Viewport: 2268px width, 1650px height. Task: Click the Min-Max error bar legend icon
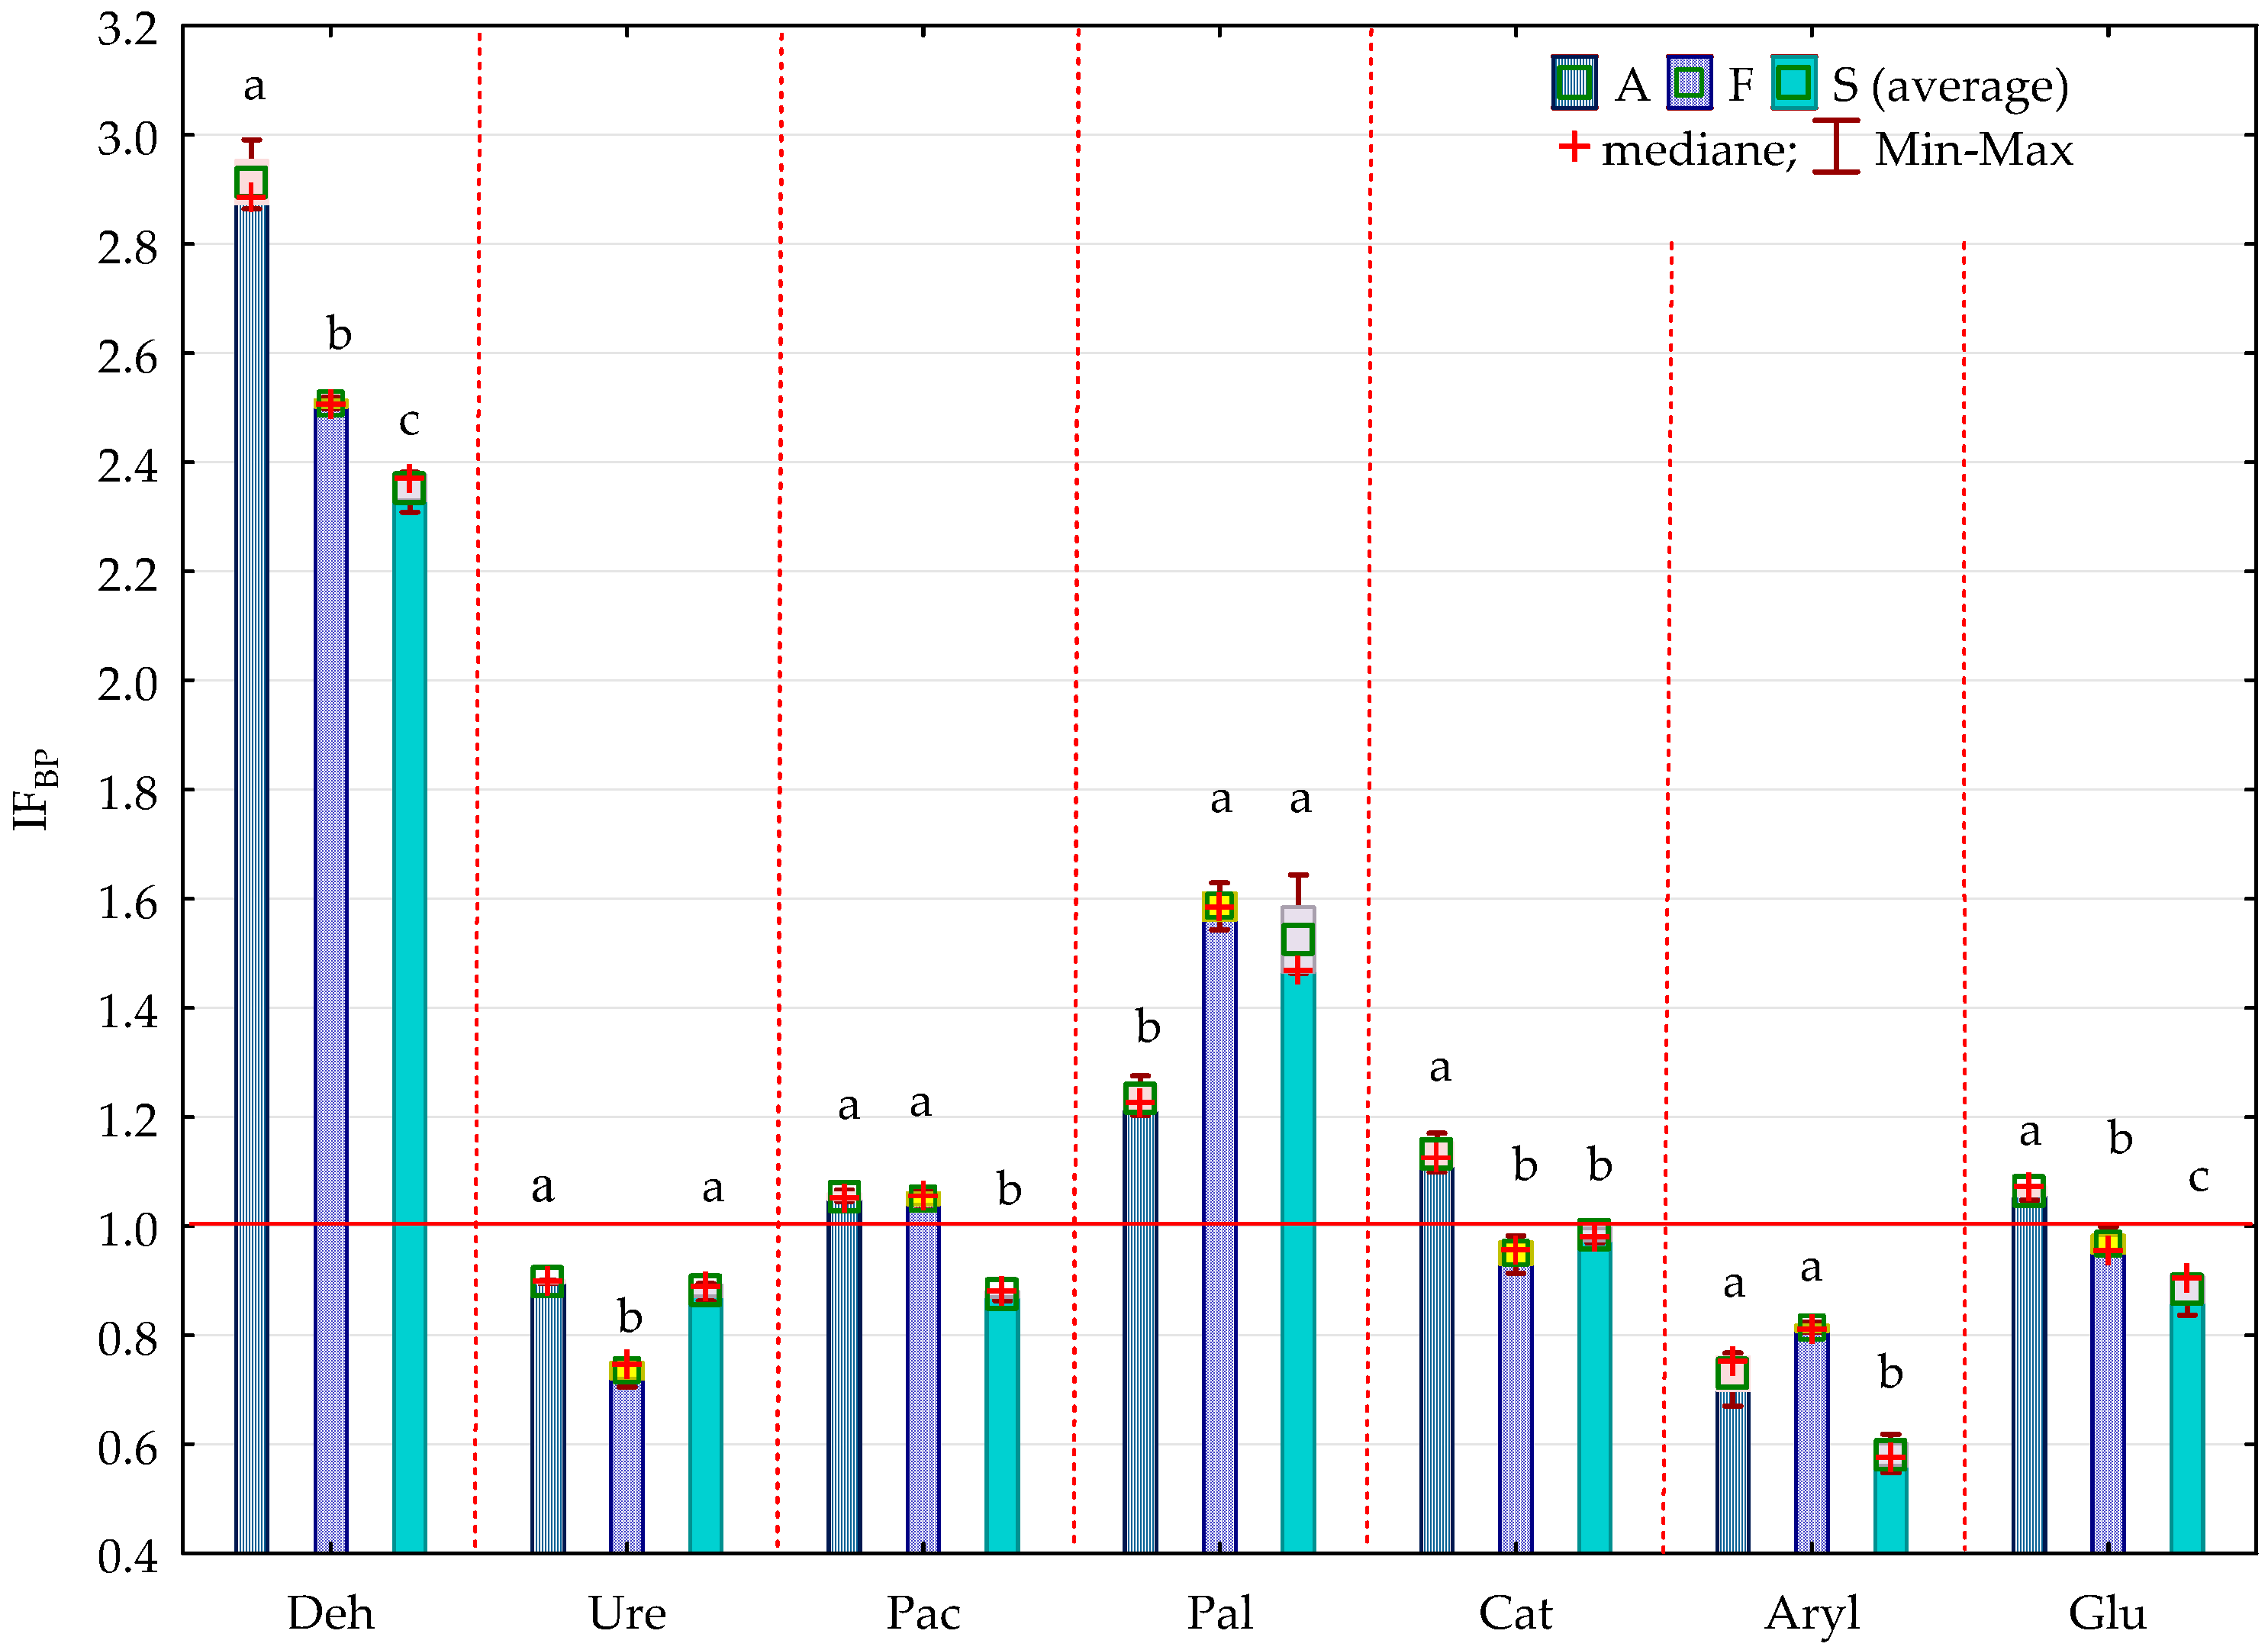point(1835,147)
